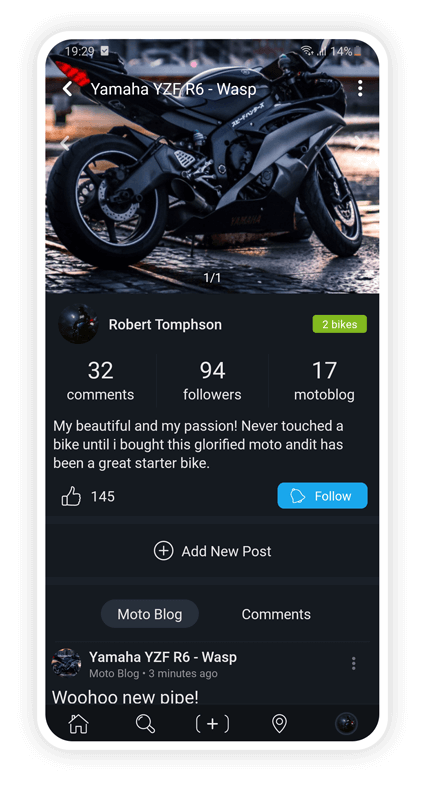Open map location pin in bottom bar
Viewport: 424px width, 789px height.
click(279, 724)
